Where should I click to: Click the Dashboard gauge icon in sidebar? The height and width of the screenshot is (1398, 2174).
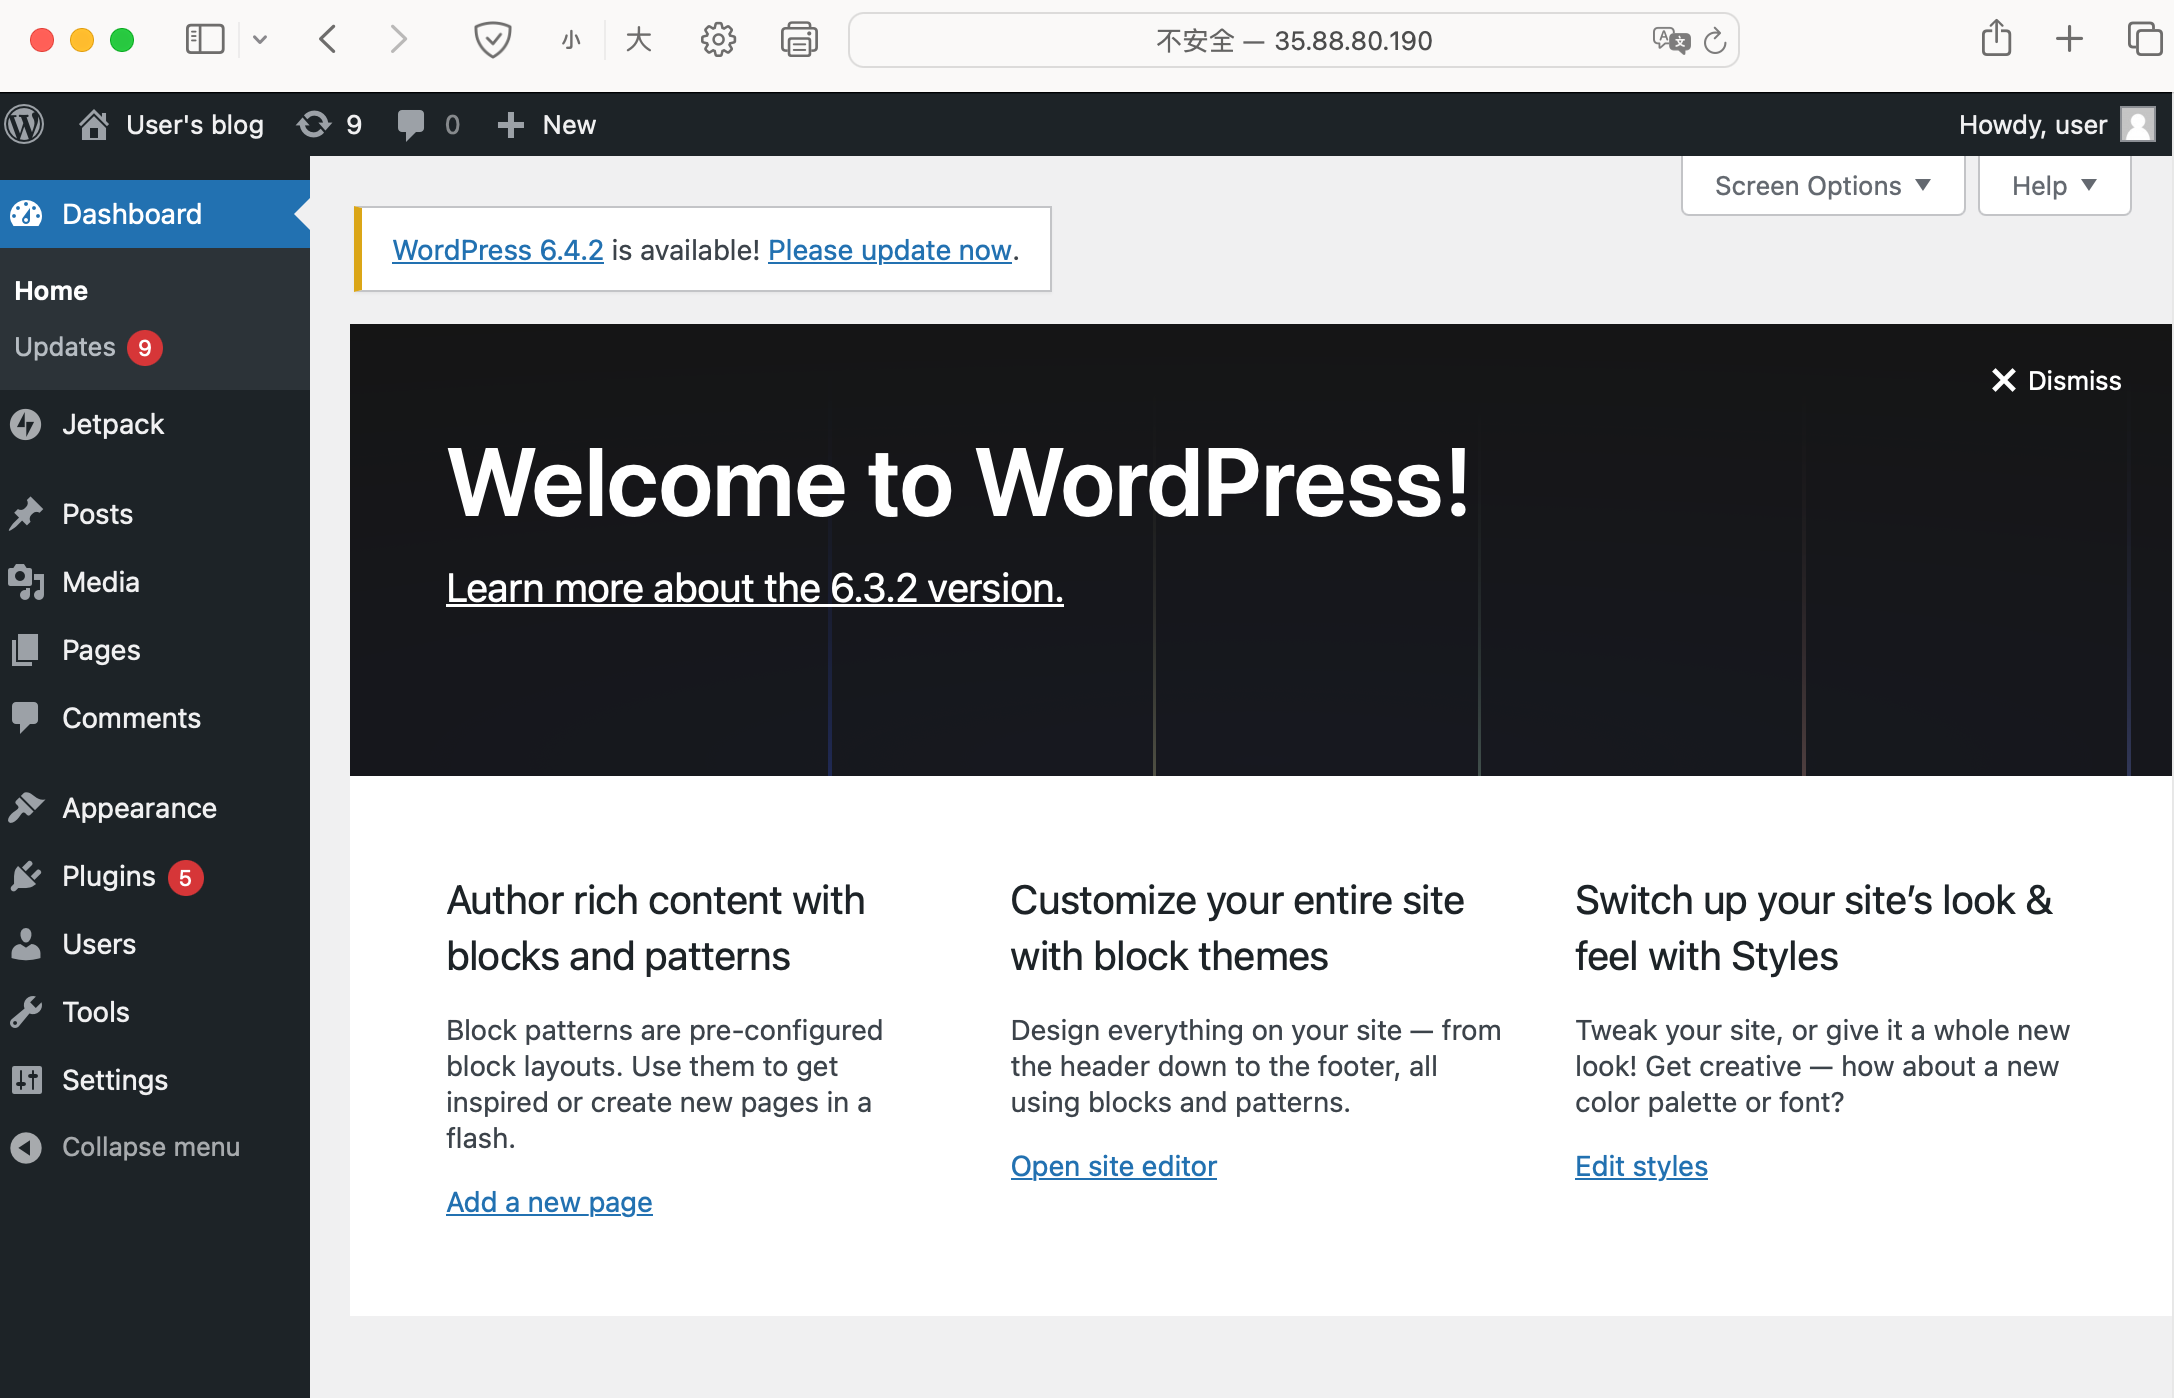(26, 214)
